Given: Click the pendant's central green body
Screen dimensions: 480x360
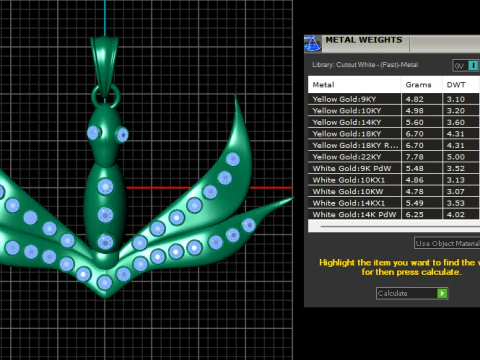Looking at the screenshot, I should pyautogui.click(x=105, y=208).
